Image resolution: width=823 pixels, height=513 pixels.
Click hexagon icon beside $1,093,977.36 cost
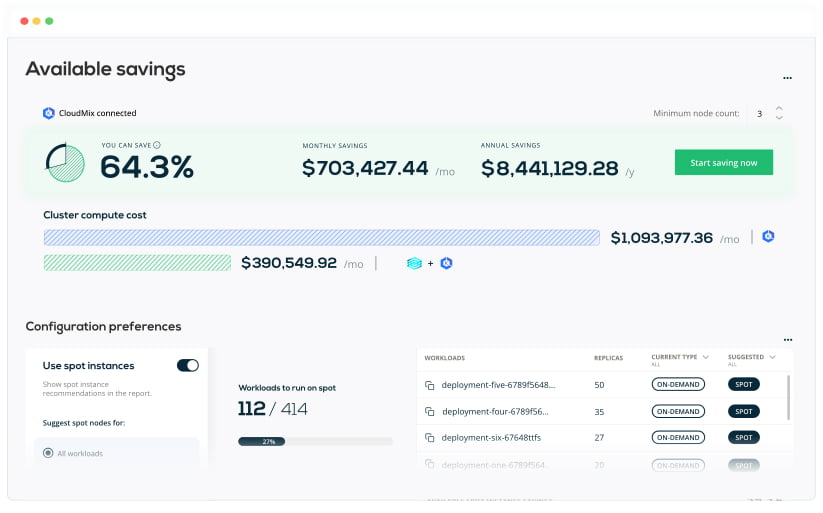[768, 237]
